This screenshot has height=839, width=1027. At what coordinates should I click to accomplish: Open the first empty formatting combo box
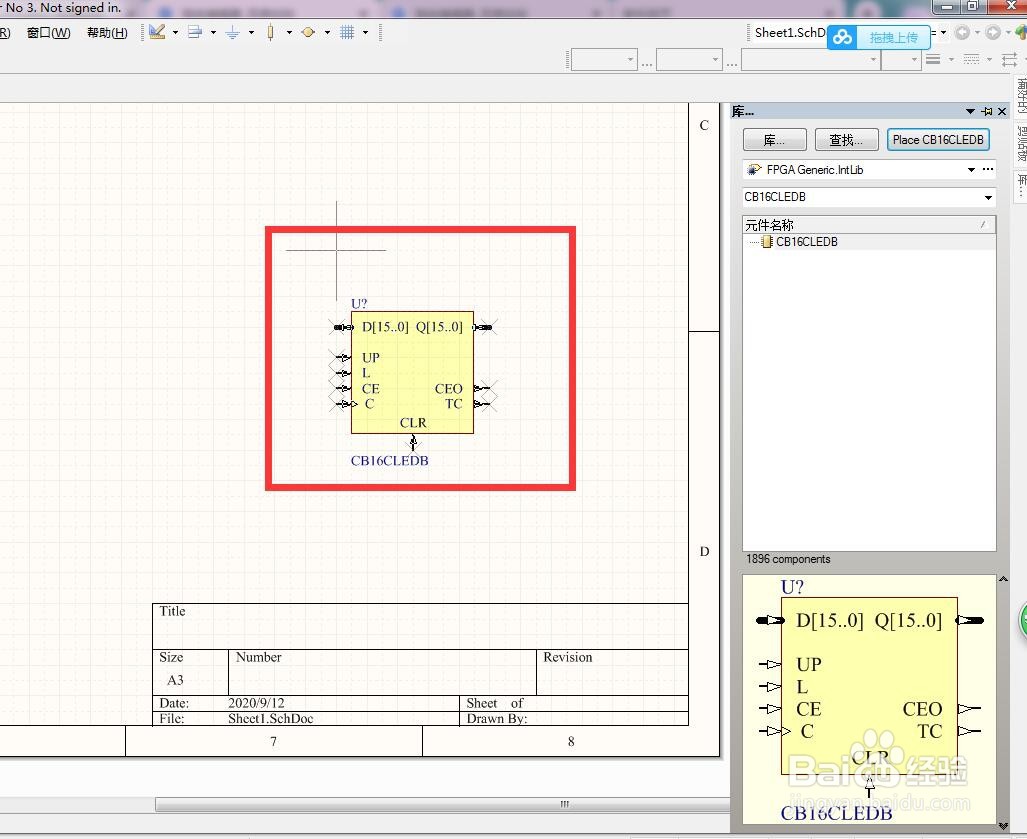tap(604, 60)
